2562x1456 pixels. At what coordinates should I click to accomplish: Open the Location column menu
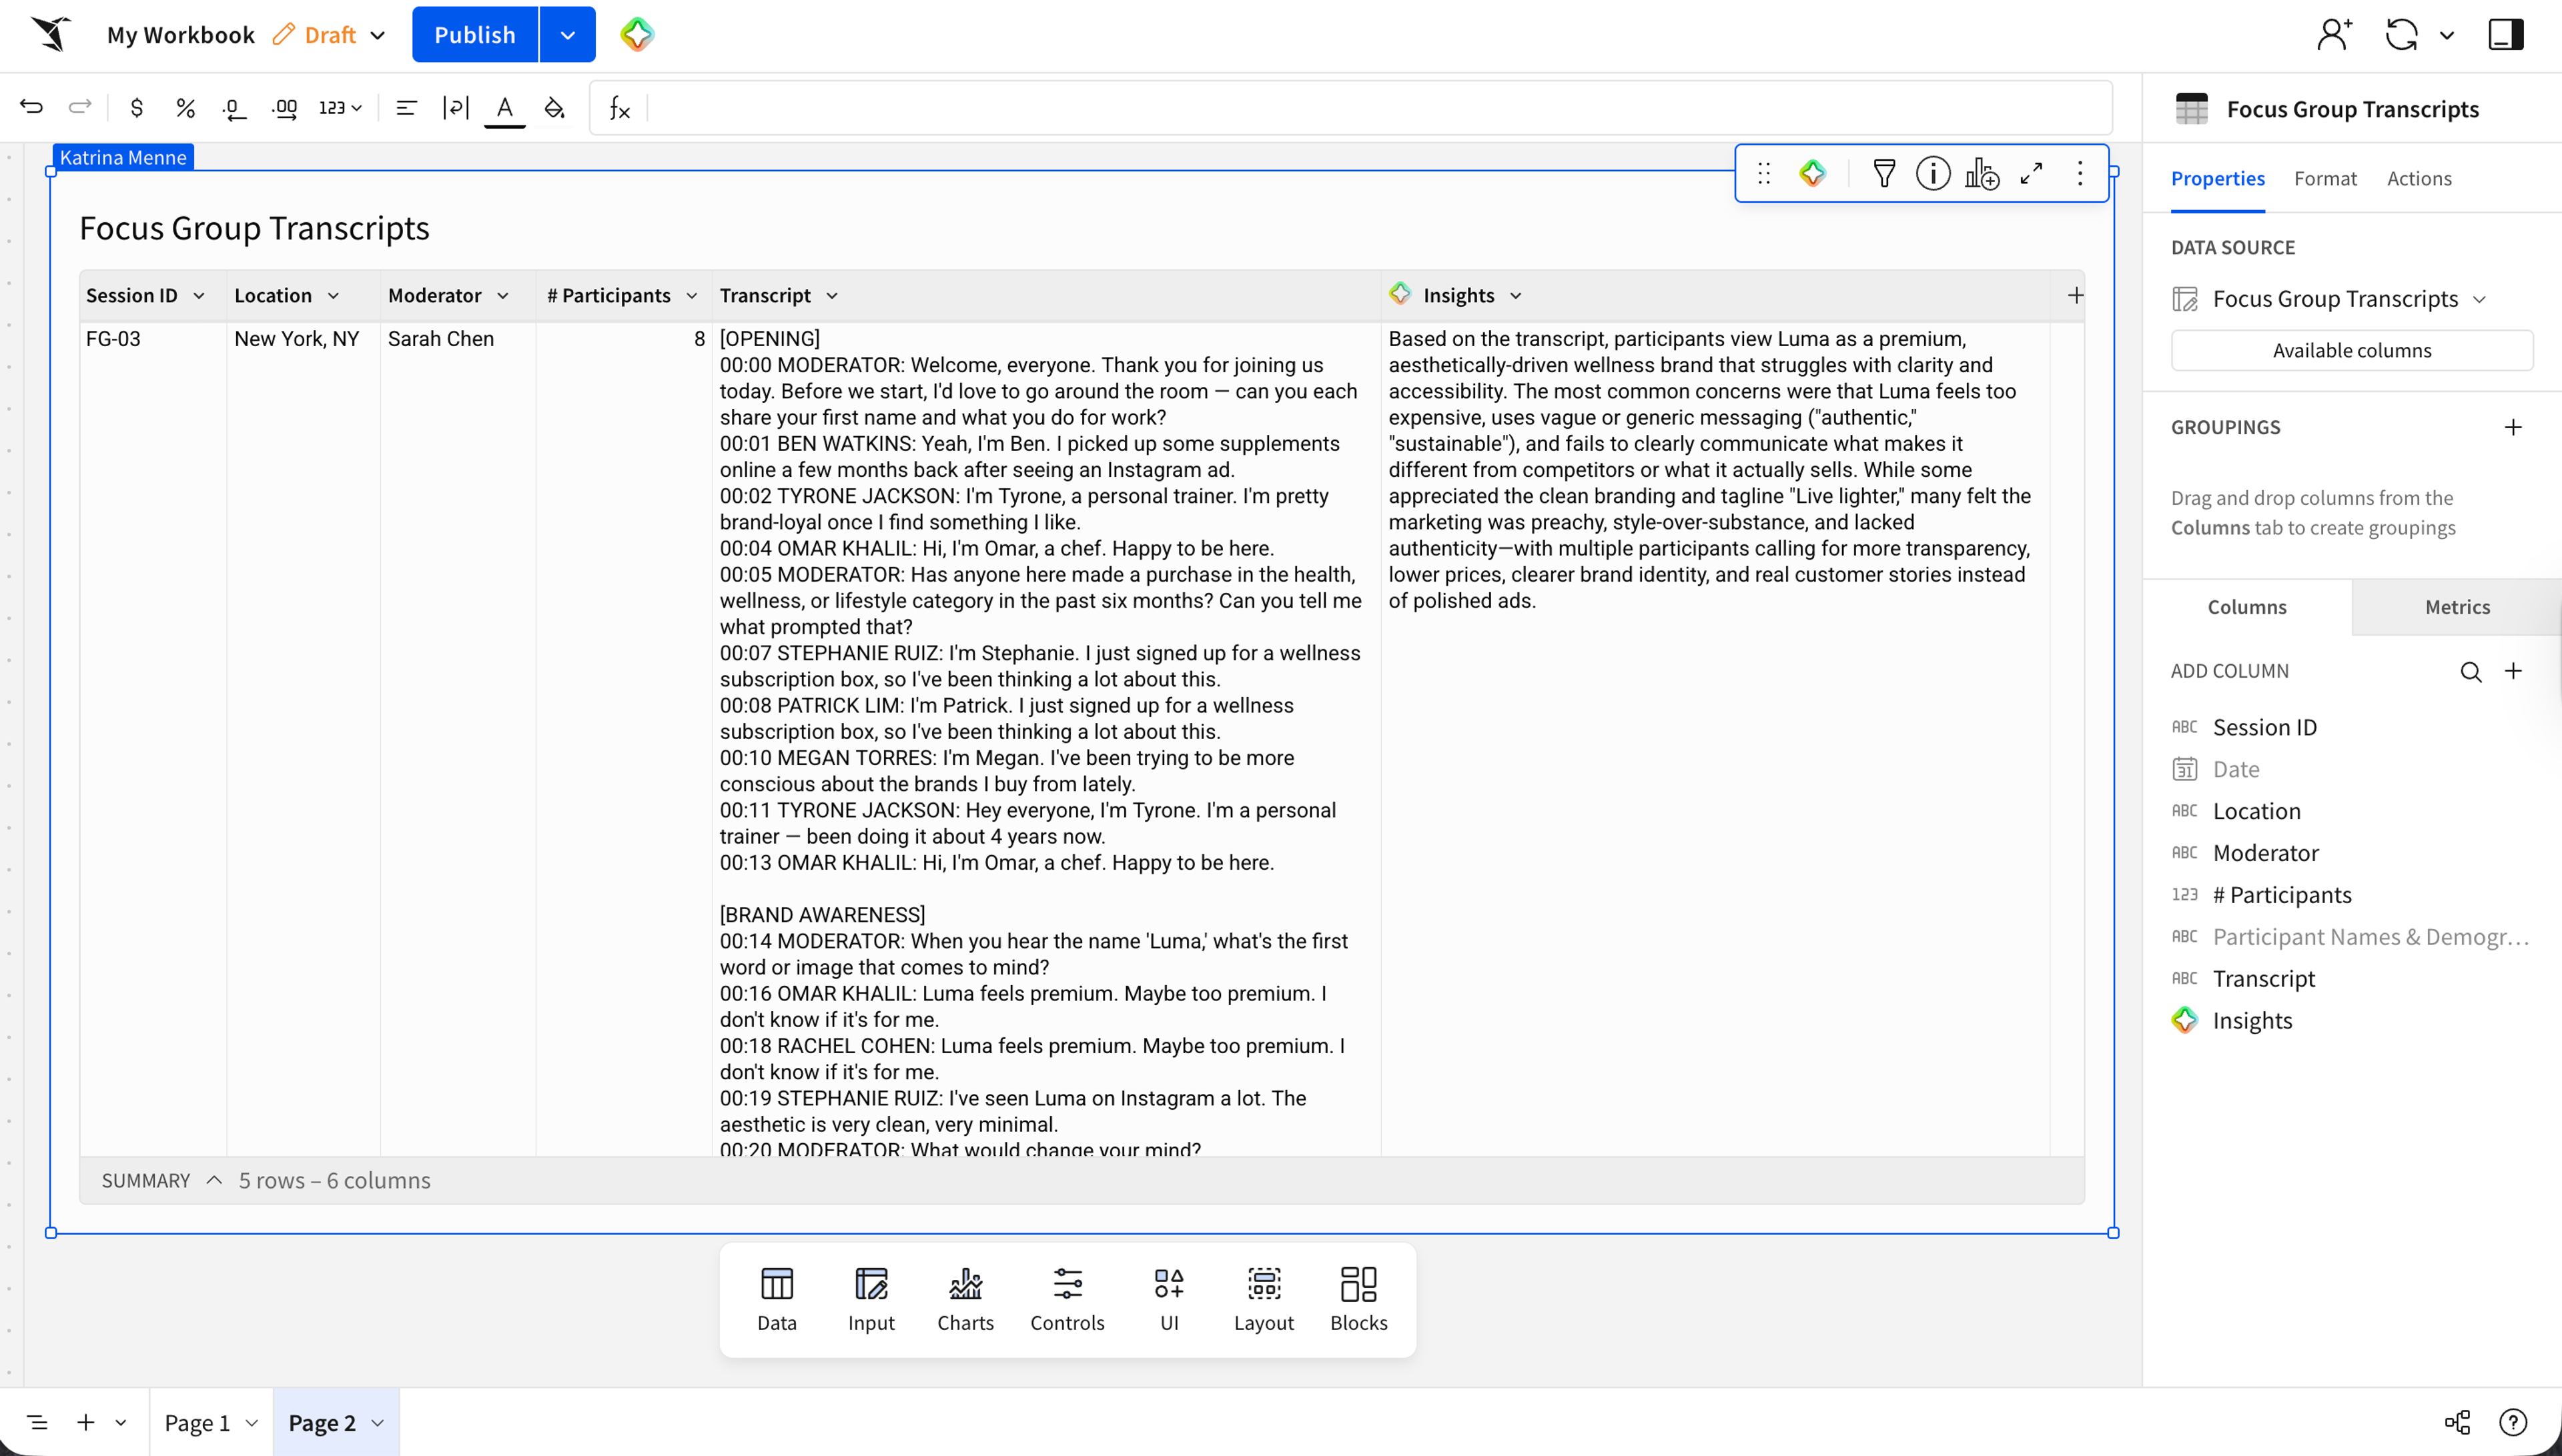coord(333,295)
